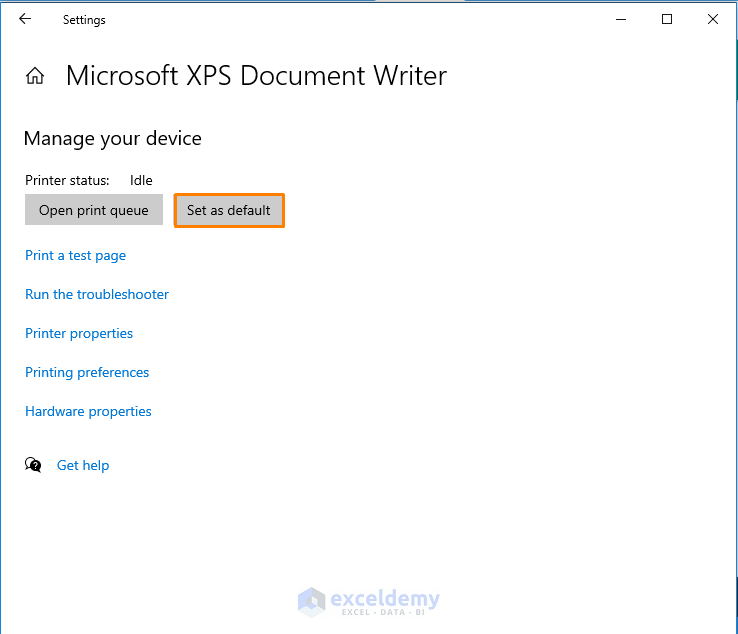Image resolution: width=738 pixels, height=634 pixels.
Task: Click the Home icon beside the printer name
Action: (35, 76)
